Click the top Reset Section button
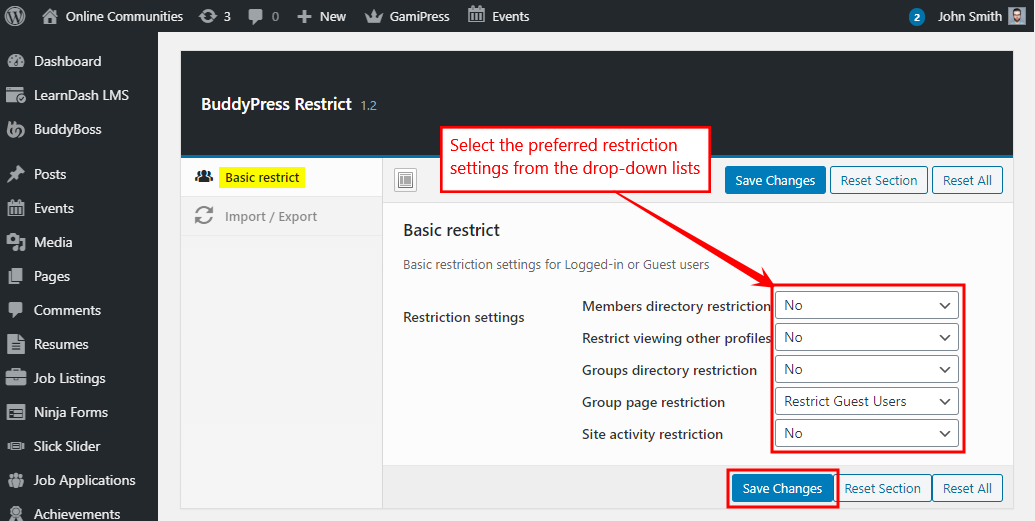This screenshot has height=521, width=1035. 878,180
